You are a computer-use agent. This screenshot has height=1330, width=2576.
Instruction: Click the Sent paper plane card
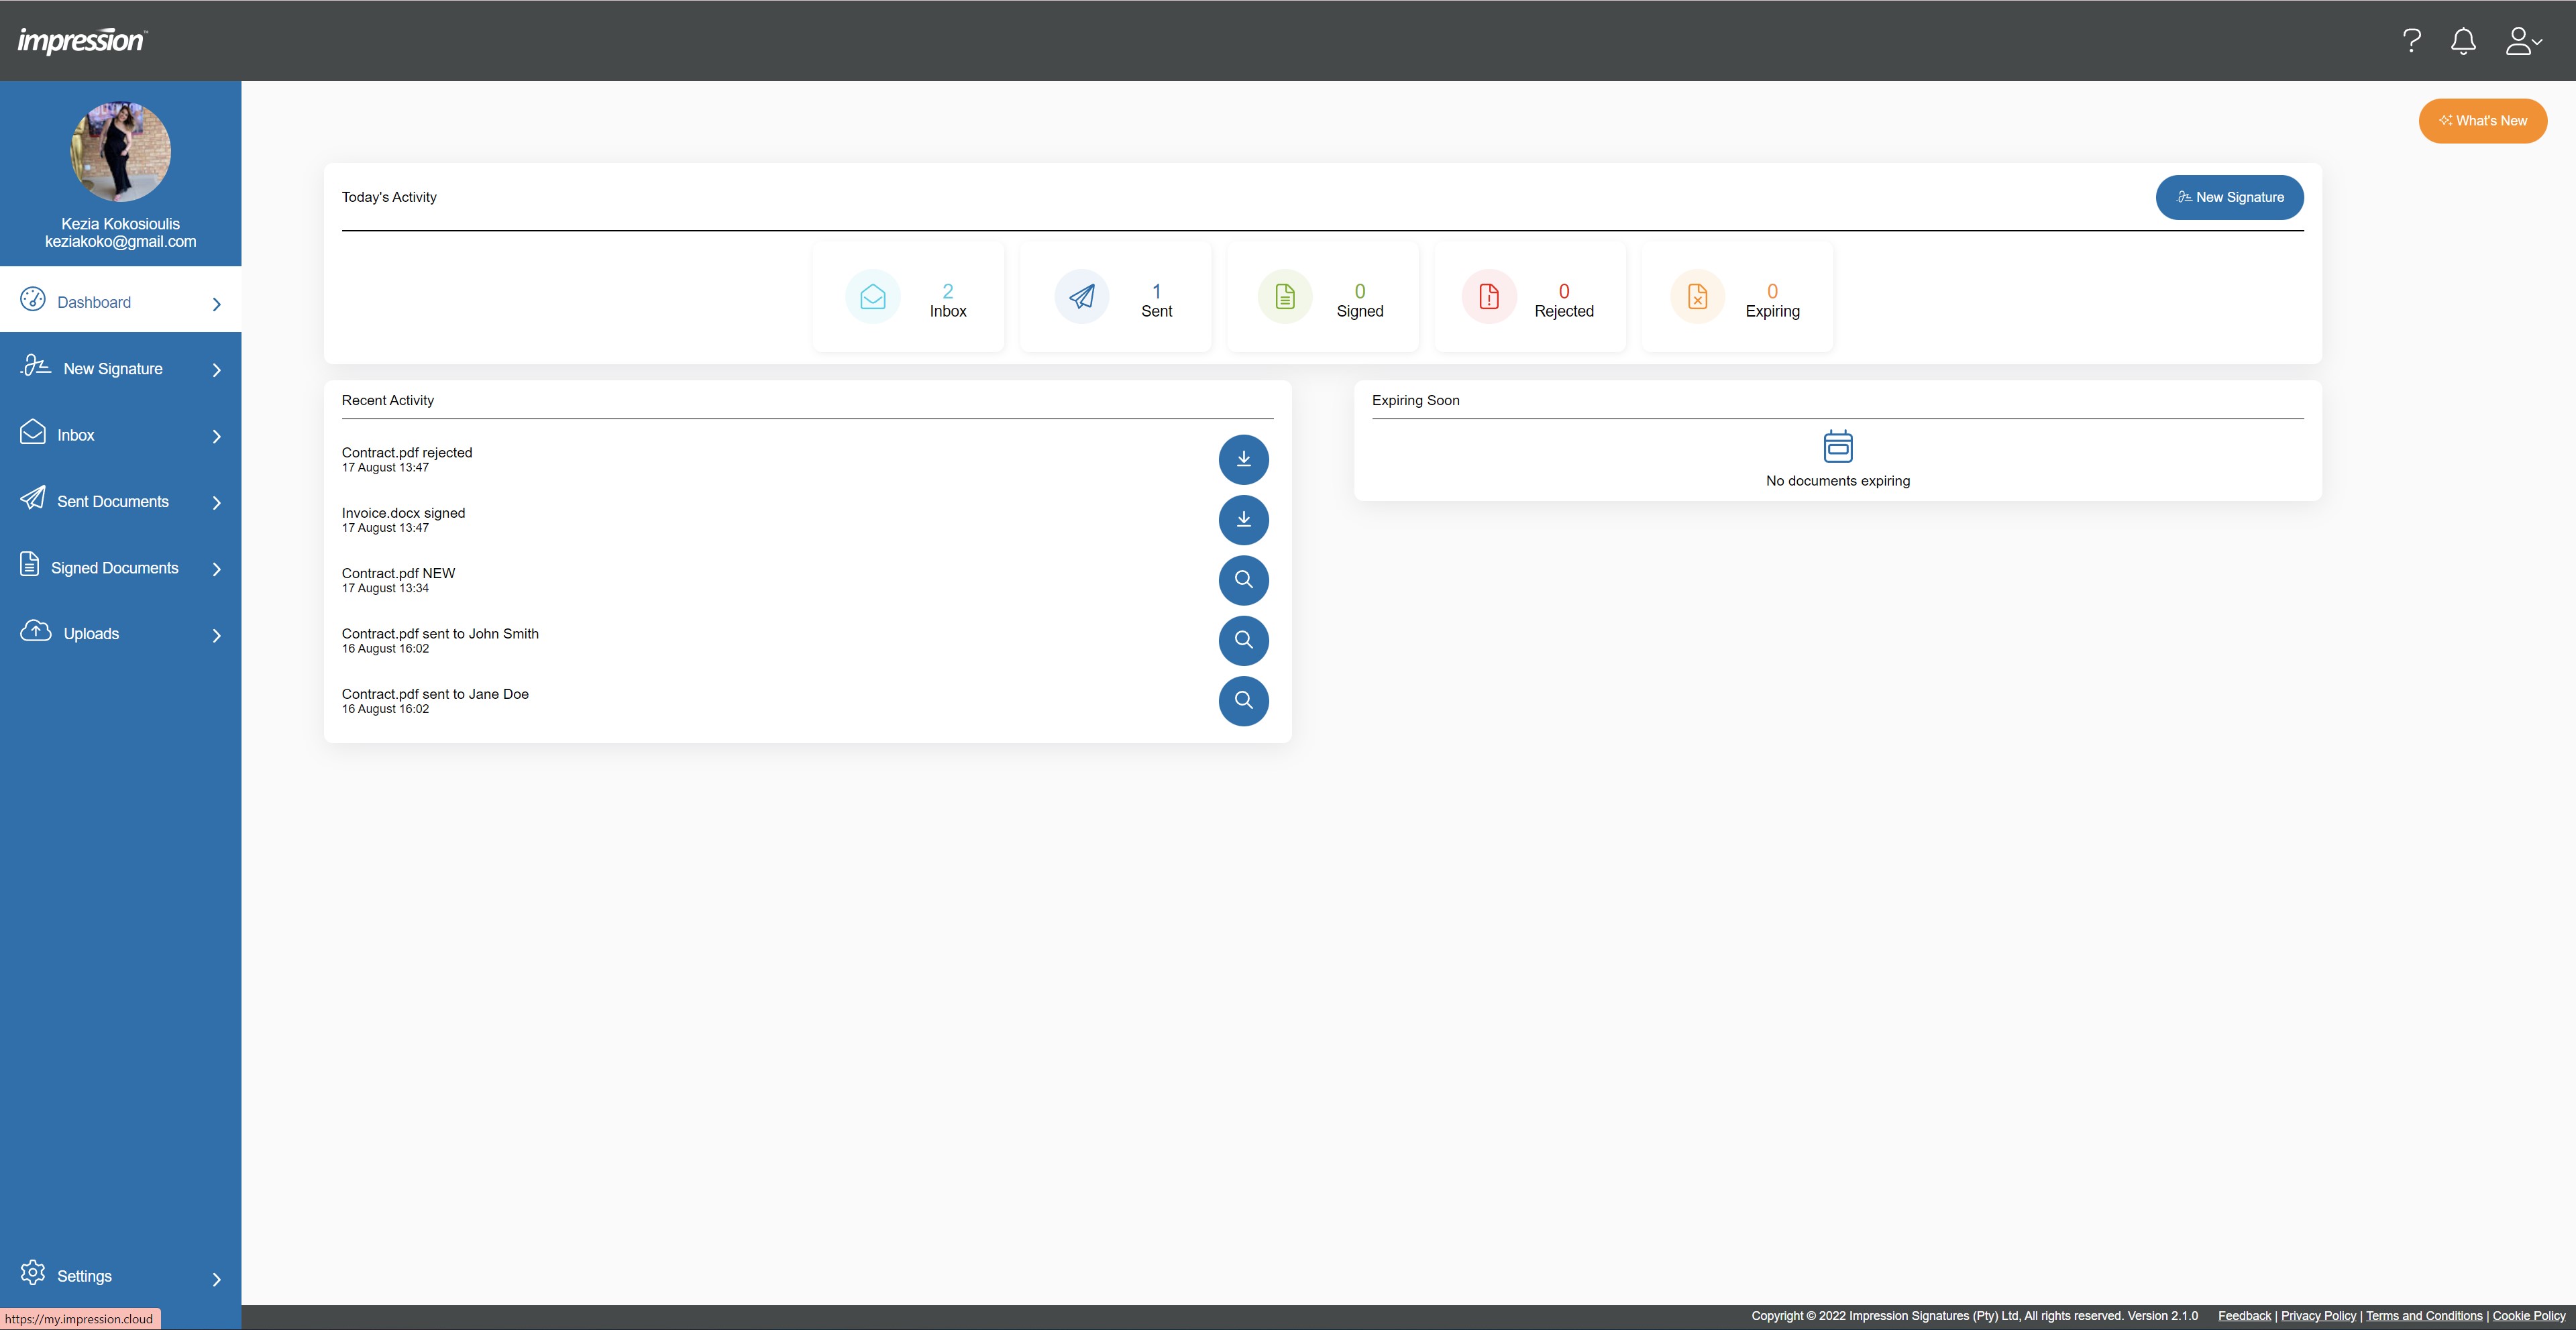pyautogui.click(x=1115, y=297)
